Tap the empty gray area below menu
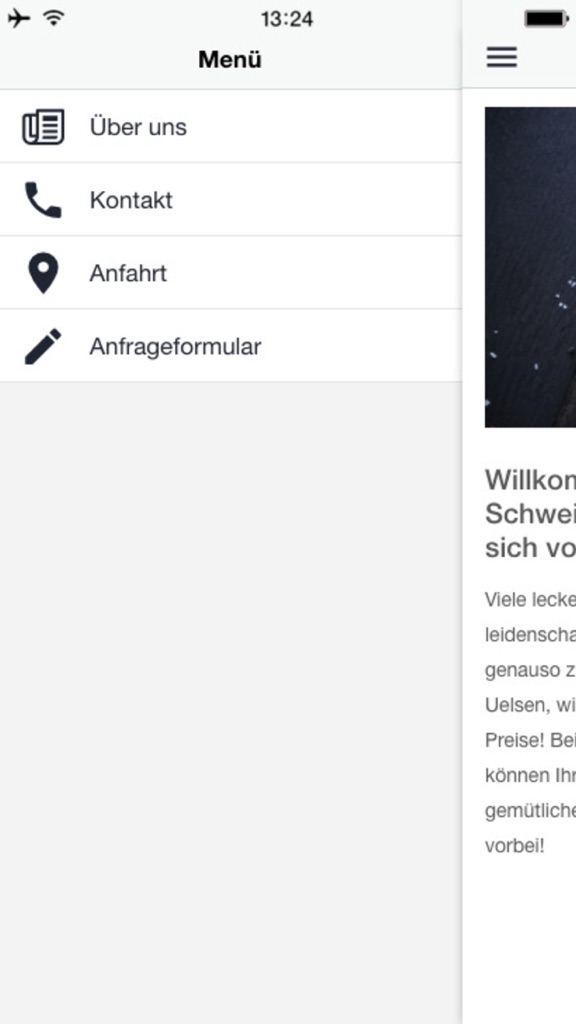This screenshot has height=1024, width=576. tap(231, 703)
